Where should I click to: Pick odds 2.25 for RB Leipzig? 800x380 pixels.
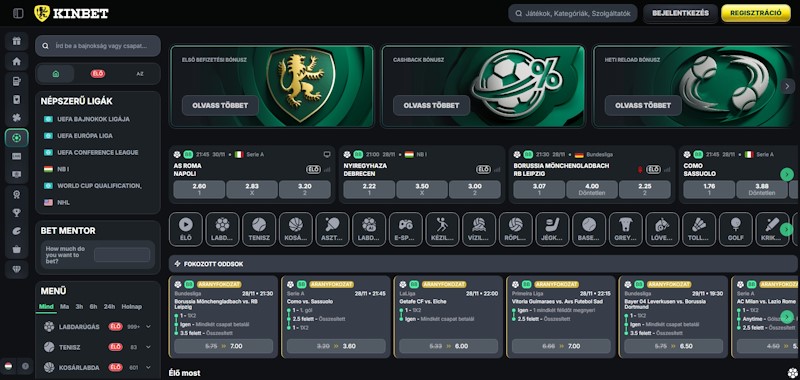(645, 189)
